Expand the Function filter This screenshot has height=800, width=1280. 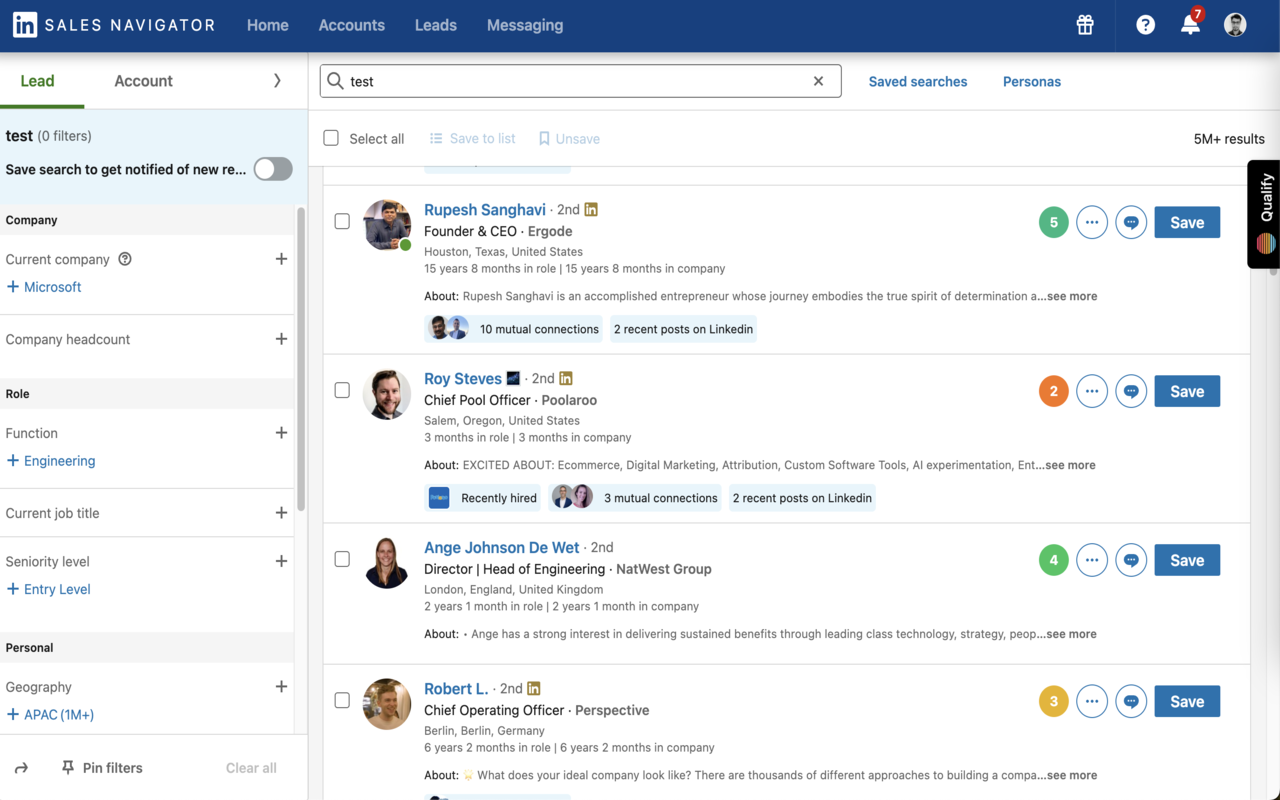tap(281, 433)
